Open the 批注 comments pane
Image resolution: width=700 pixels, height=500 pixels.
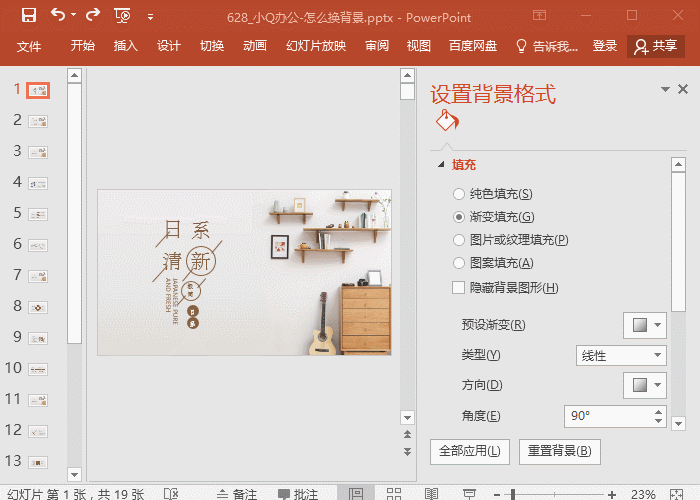(298, 494)
